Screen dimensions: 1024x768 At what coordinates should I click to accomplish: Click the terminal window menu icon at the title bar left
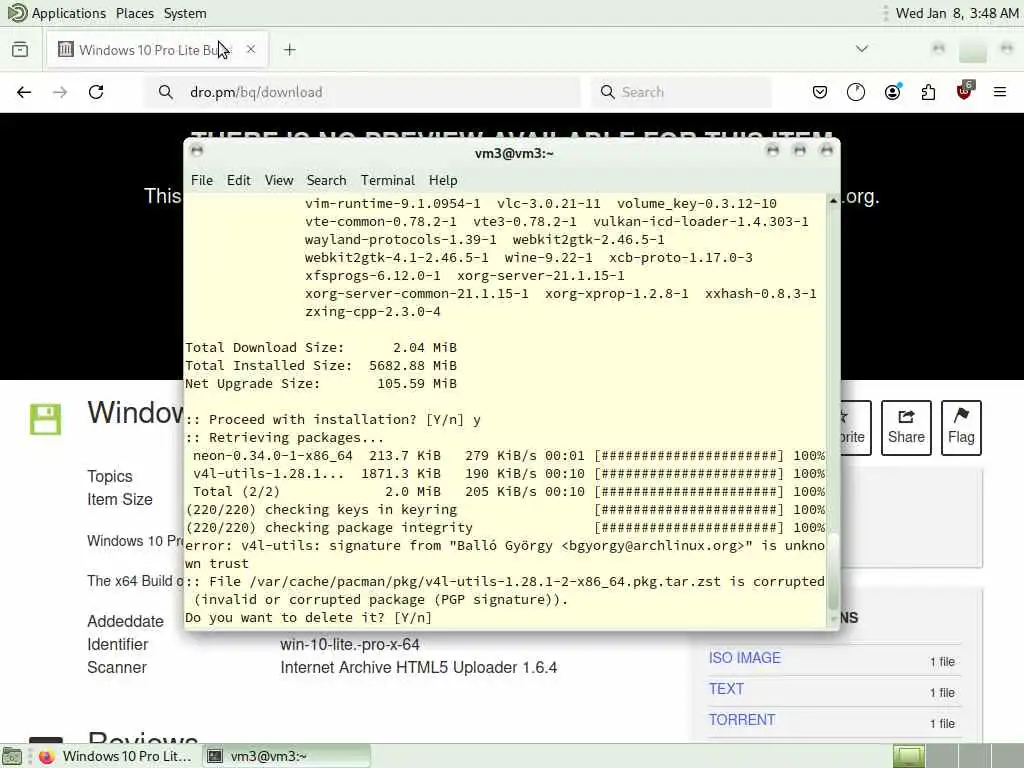[197, 151]
